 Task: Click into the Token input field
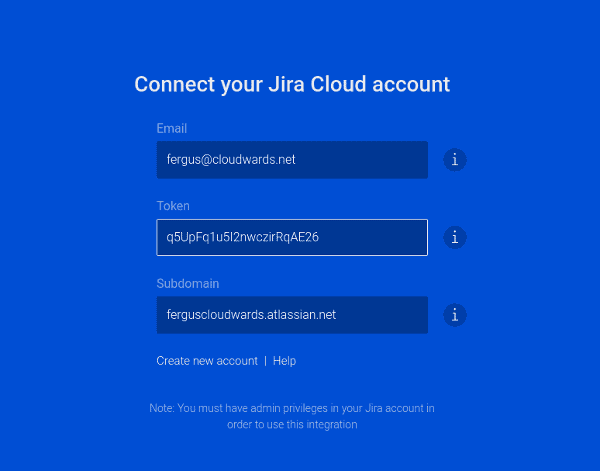coord(292,237)
